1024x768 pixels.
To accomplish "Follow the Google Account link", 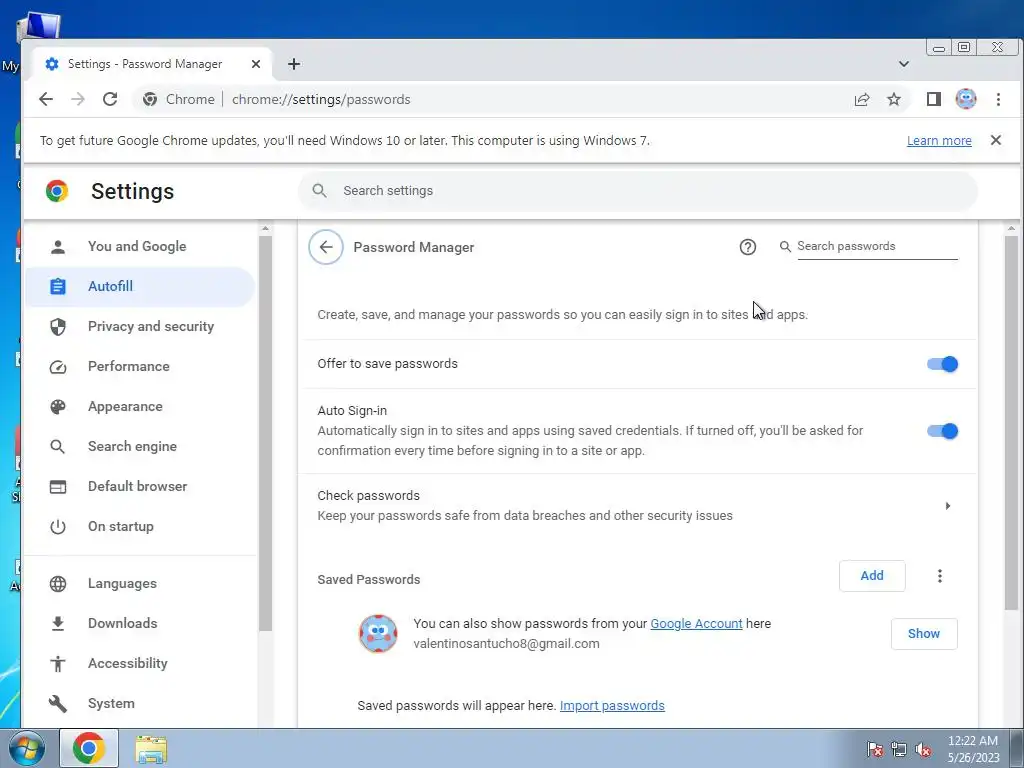I will pyautogui.click(x=696, y=624).
